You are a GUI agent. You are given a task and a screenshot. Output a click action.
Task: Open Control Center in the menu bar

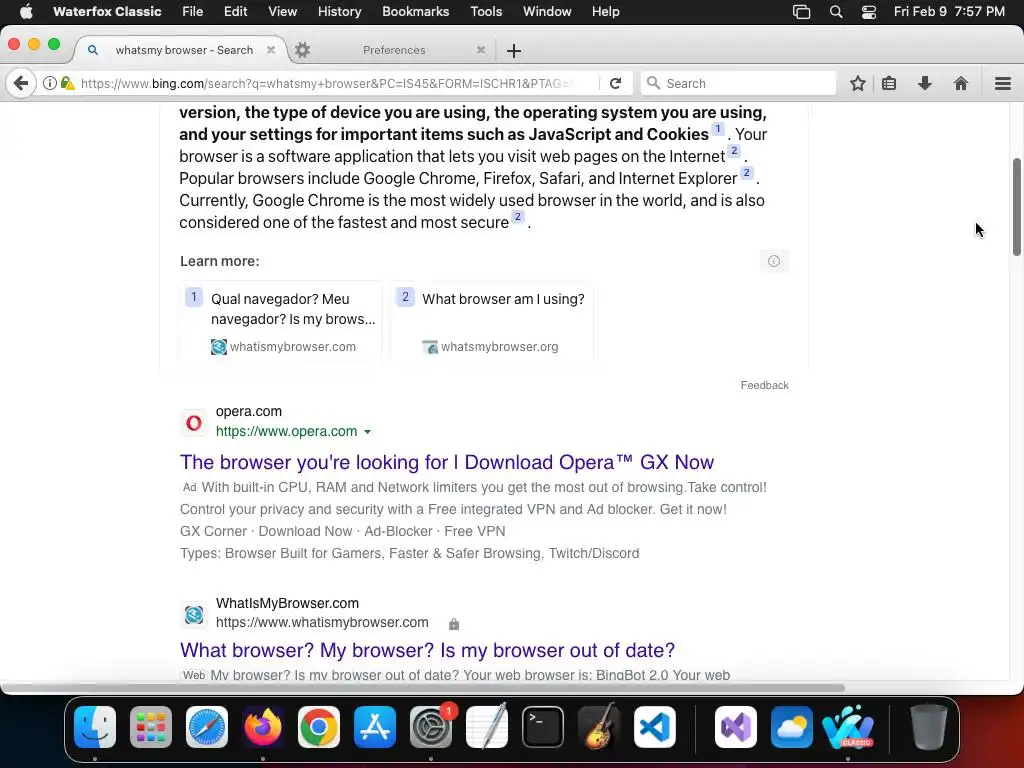pyautogui.click(x=869, y=12)
